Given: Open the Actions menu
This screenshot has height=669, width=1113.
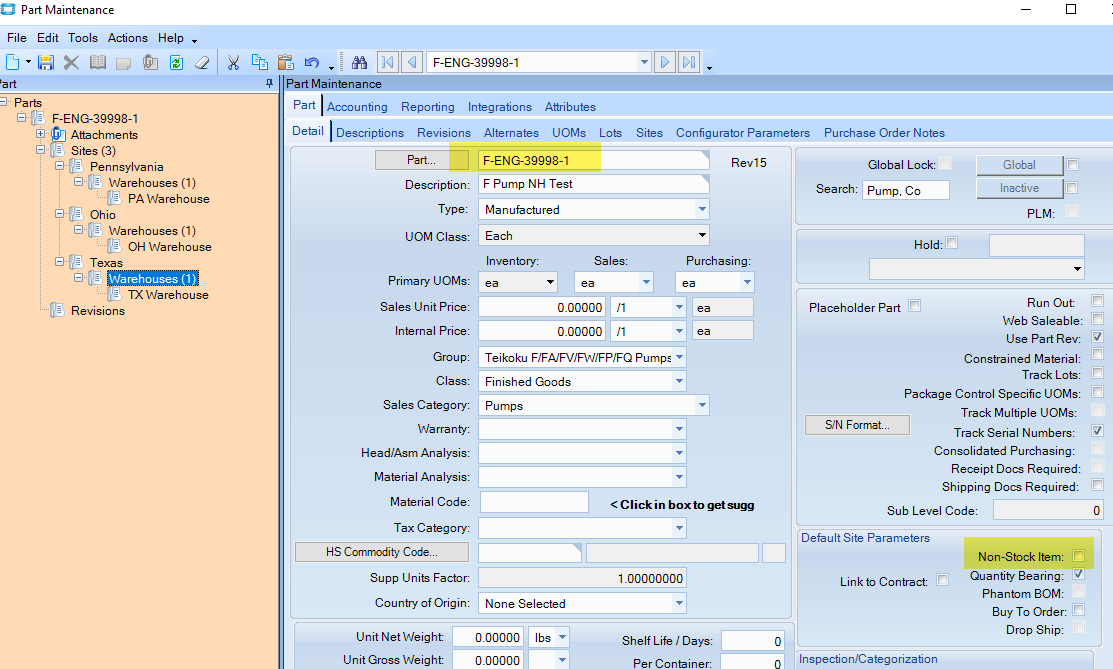Looking at the screenshot, I should pyautogui.click(x=128, y=38).
